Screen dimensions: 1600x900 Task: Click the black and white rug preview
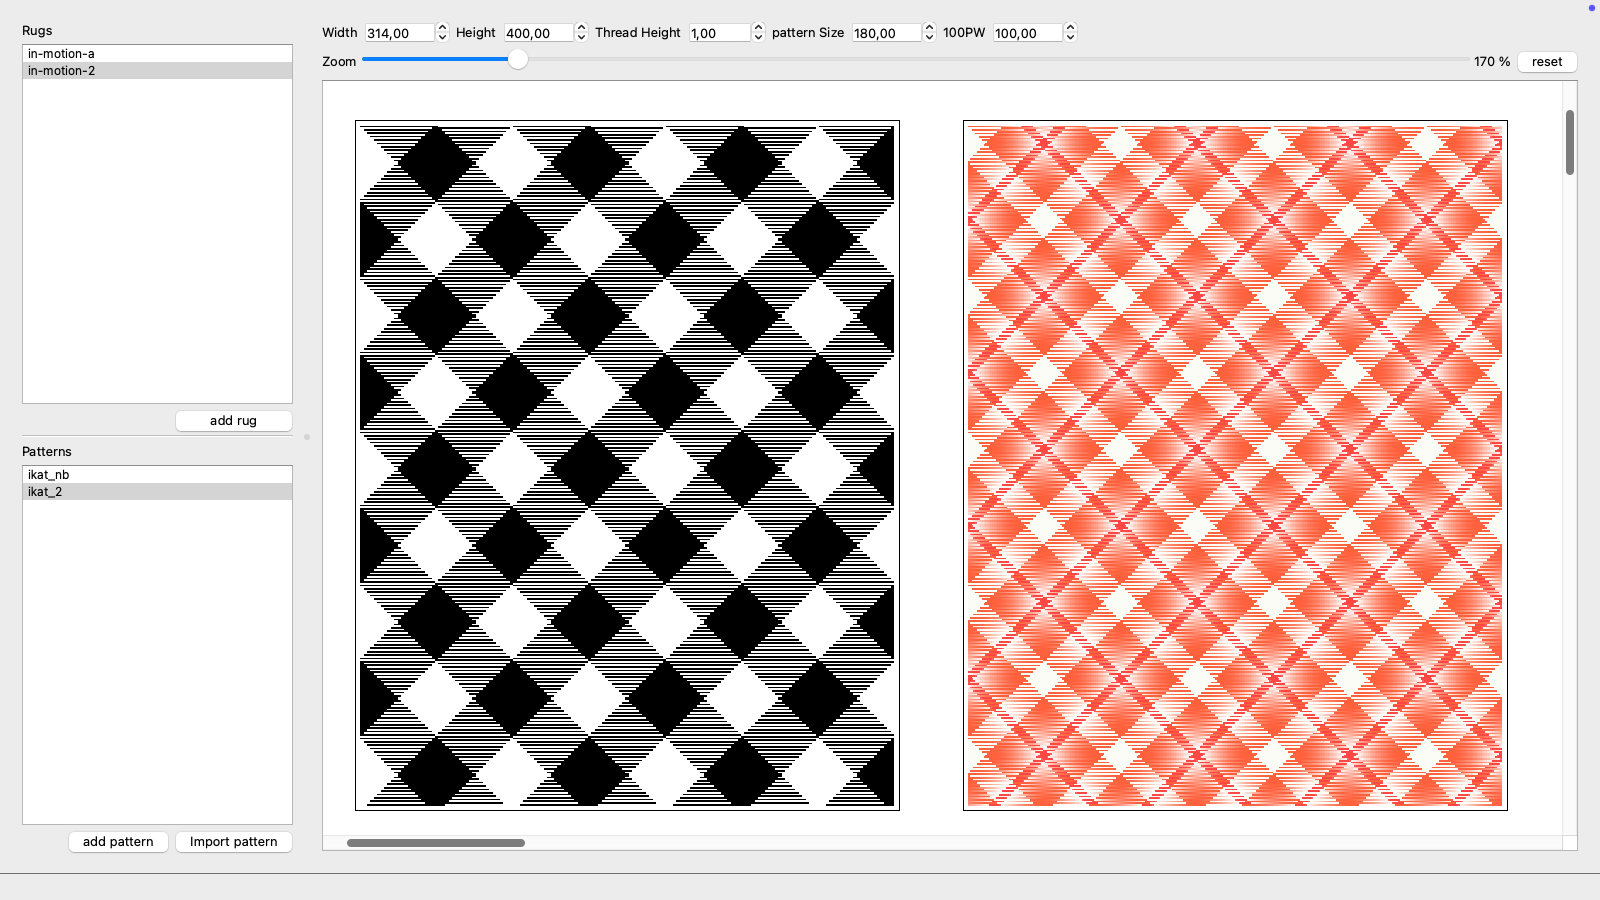click(627, 465)
